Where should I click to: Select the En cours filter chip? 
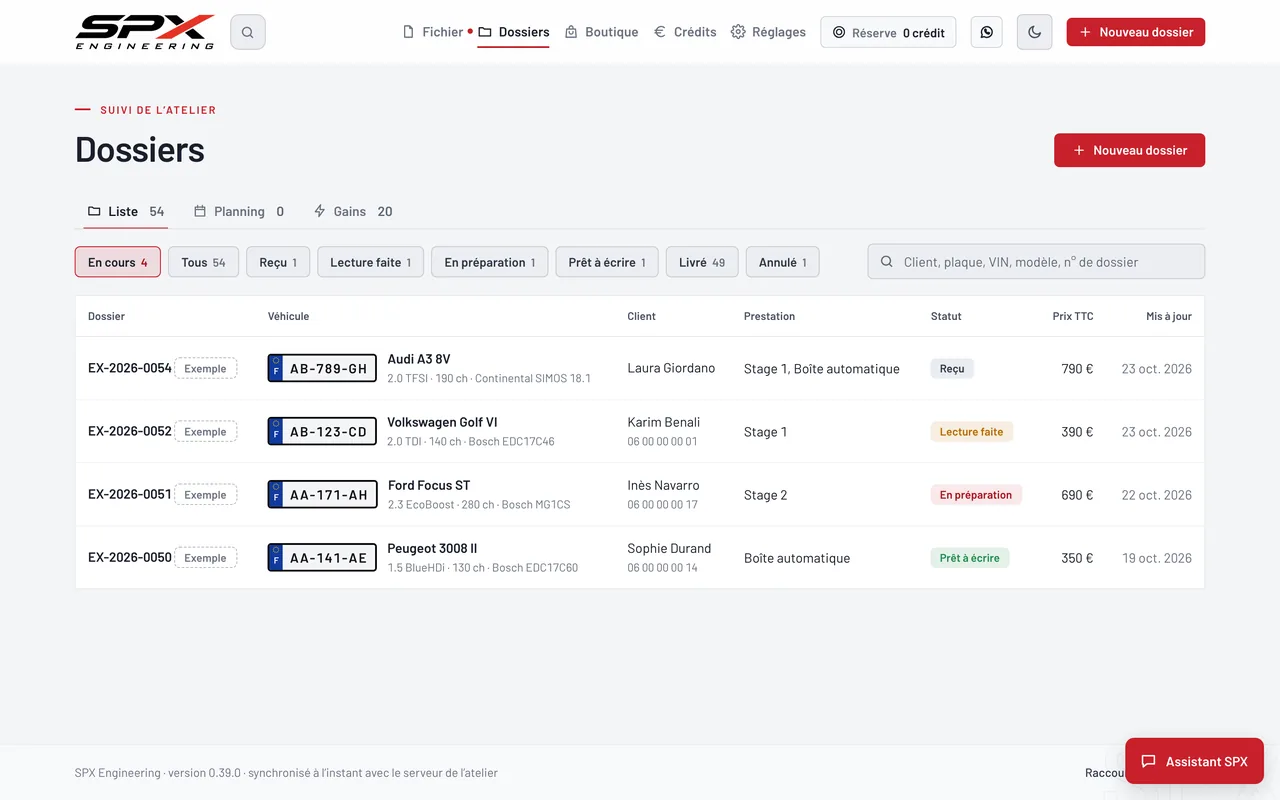point(118,262)
